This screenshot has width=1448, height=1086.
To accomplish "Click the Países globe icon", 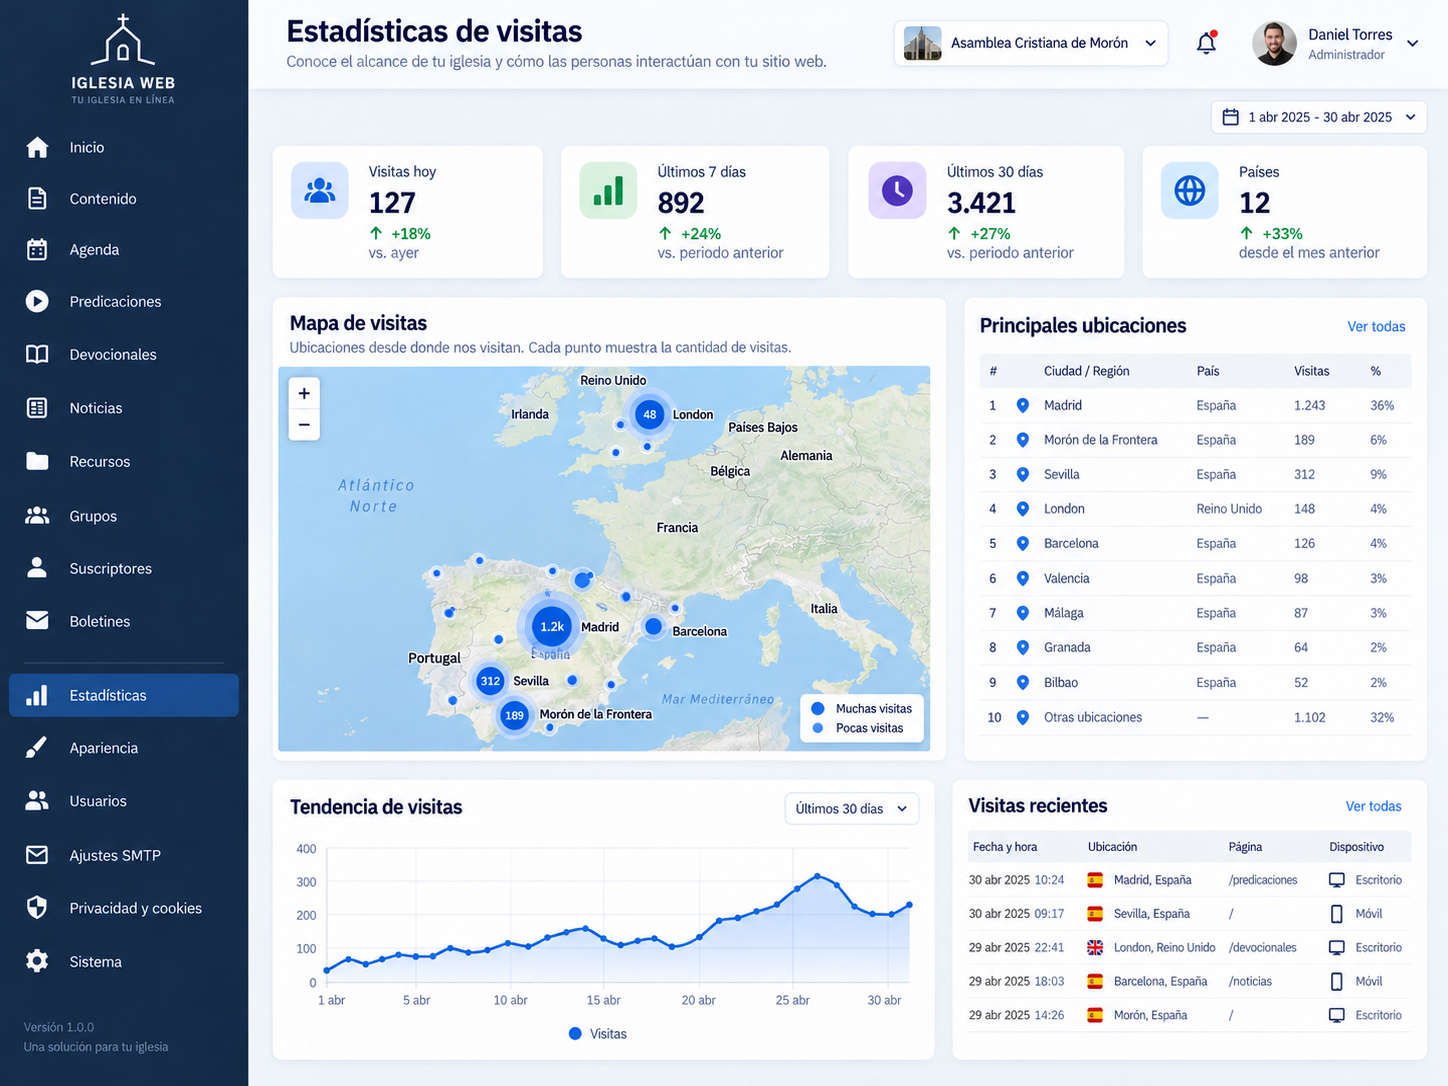I will click(x=1189, y=190).
